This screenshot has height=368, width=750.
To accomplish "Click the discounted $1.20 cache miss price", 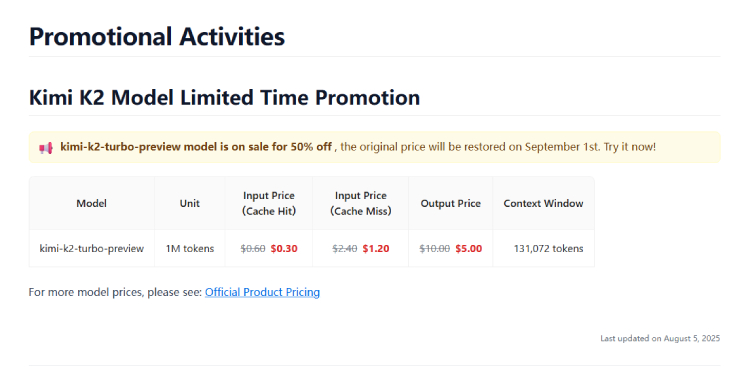I will [x=376, y=249].
